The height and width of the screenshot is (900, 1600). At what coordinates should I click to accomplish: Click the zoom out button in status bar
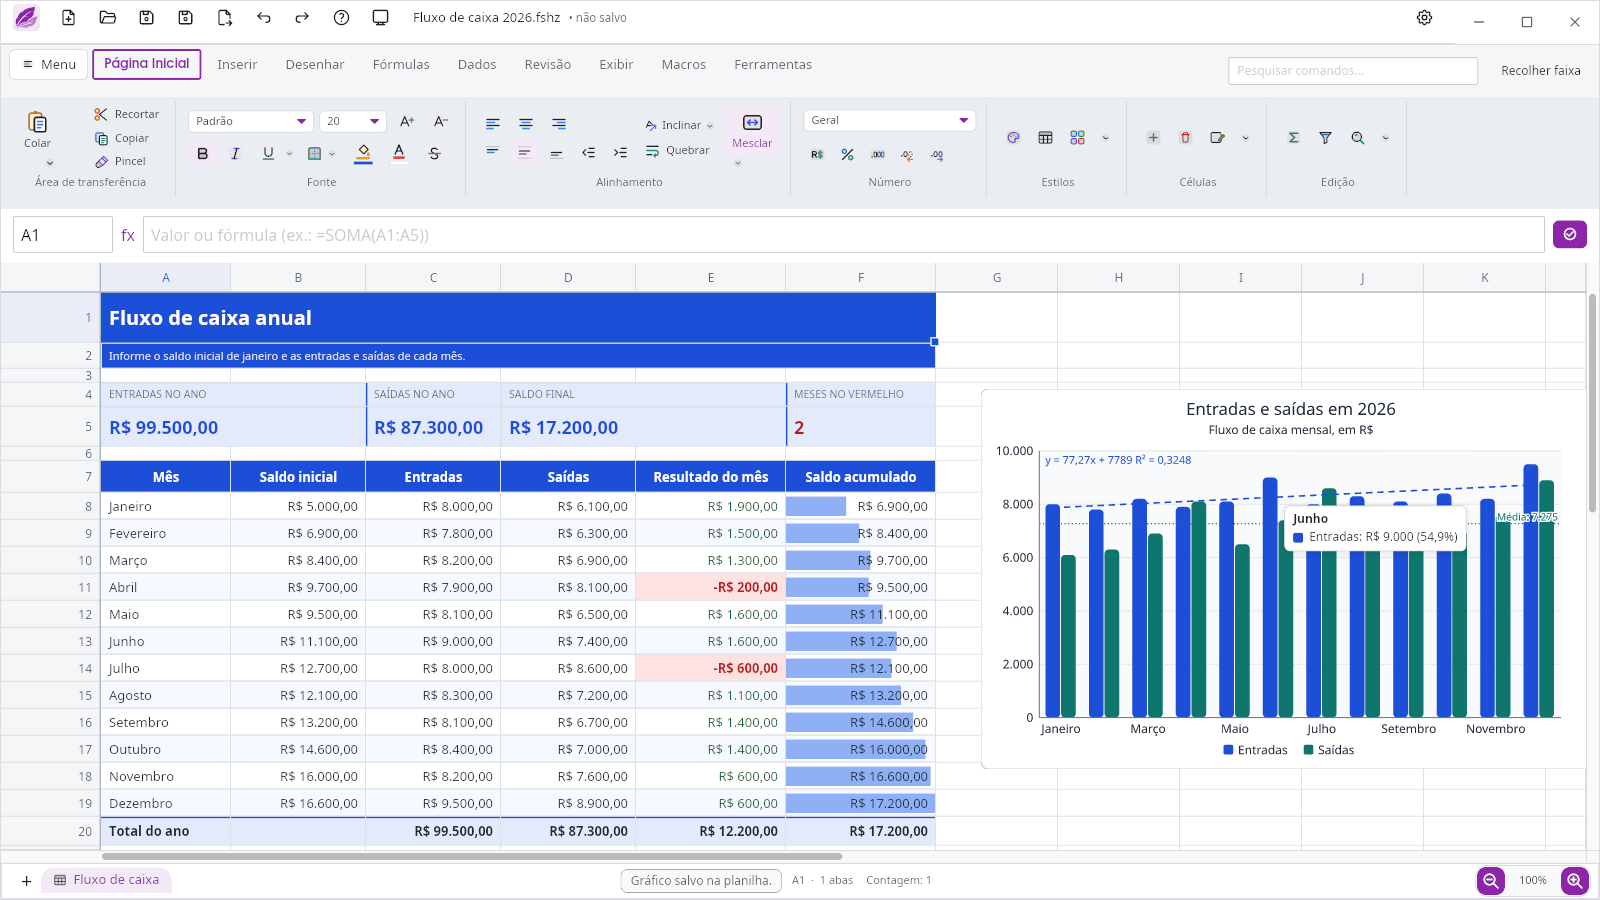pos(1491,880)
